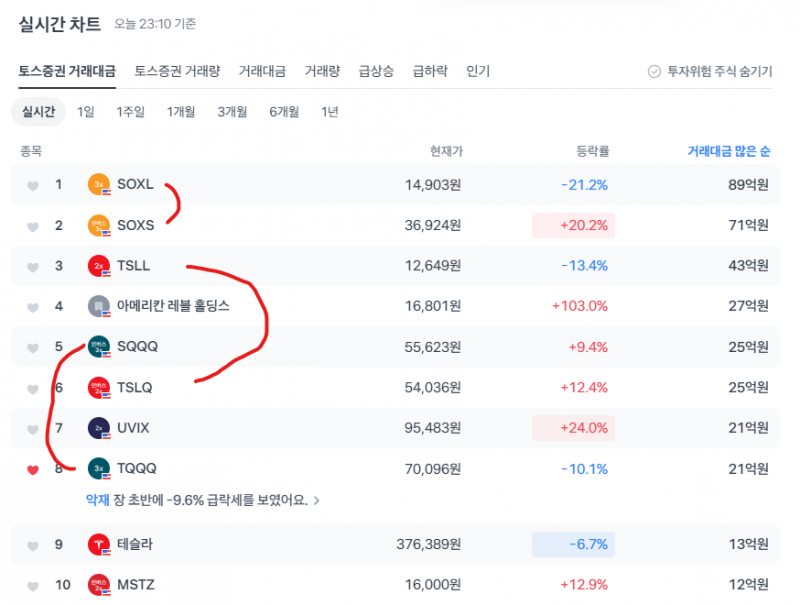This screenshot has width=800, height=605.
Task: Click the -6.7% change badge for 테슬라
Action: point(573,544)
